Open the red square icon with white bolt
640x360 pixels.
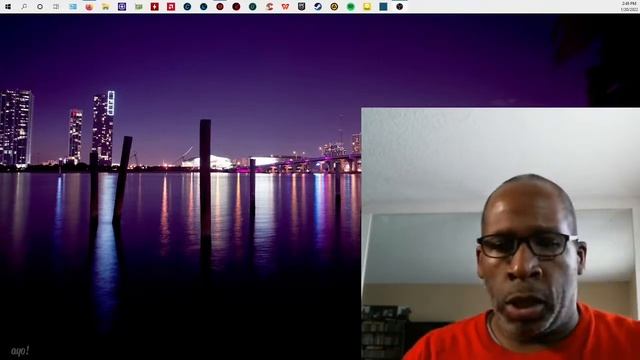(x=155, y=7)
